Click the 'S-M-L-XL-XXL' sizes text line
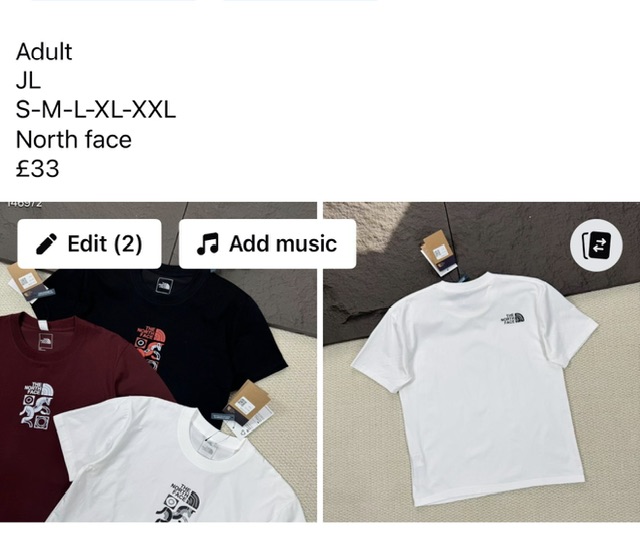 pyautogui.click(x=96, y=110)
